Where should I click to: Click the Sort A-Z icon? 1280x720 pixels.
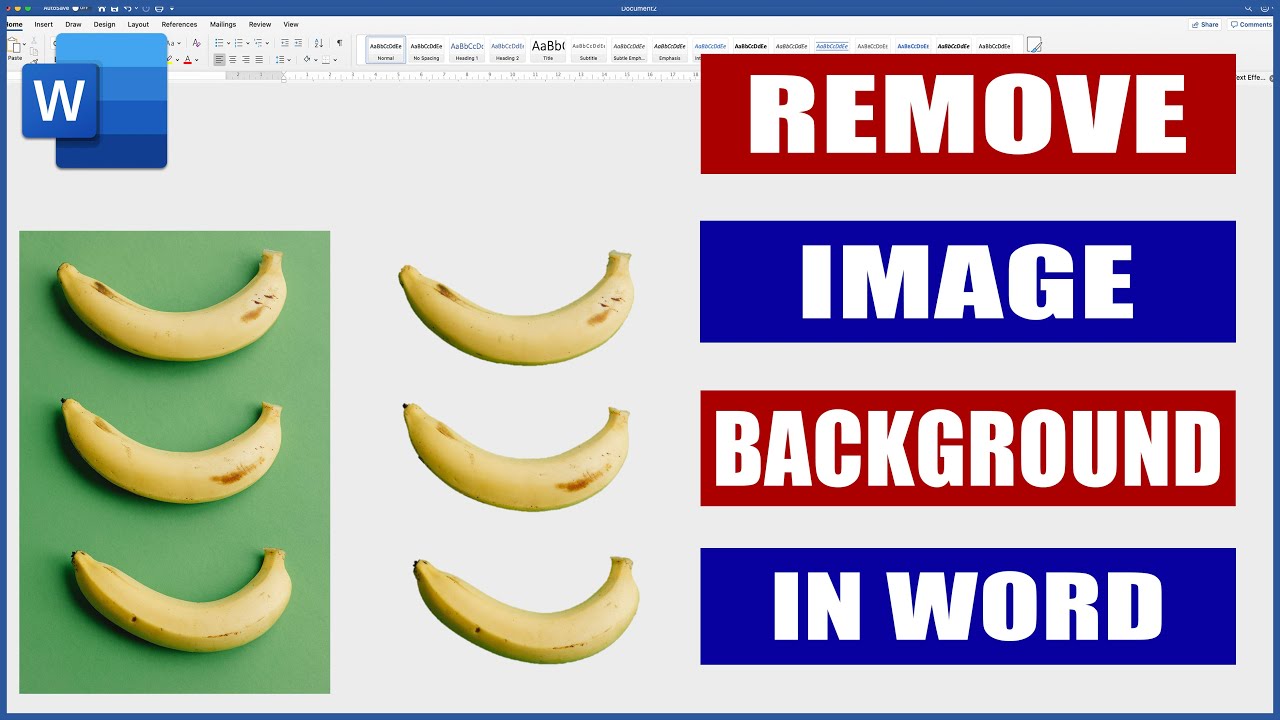pos(319,43)
